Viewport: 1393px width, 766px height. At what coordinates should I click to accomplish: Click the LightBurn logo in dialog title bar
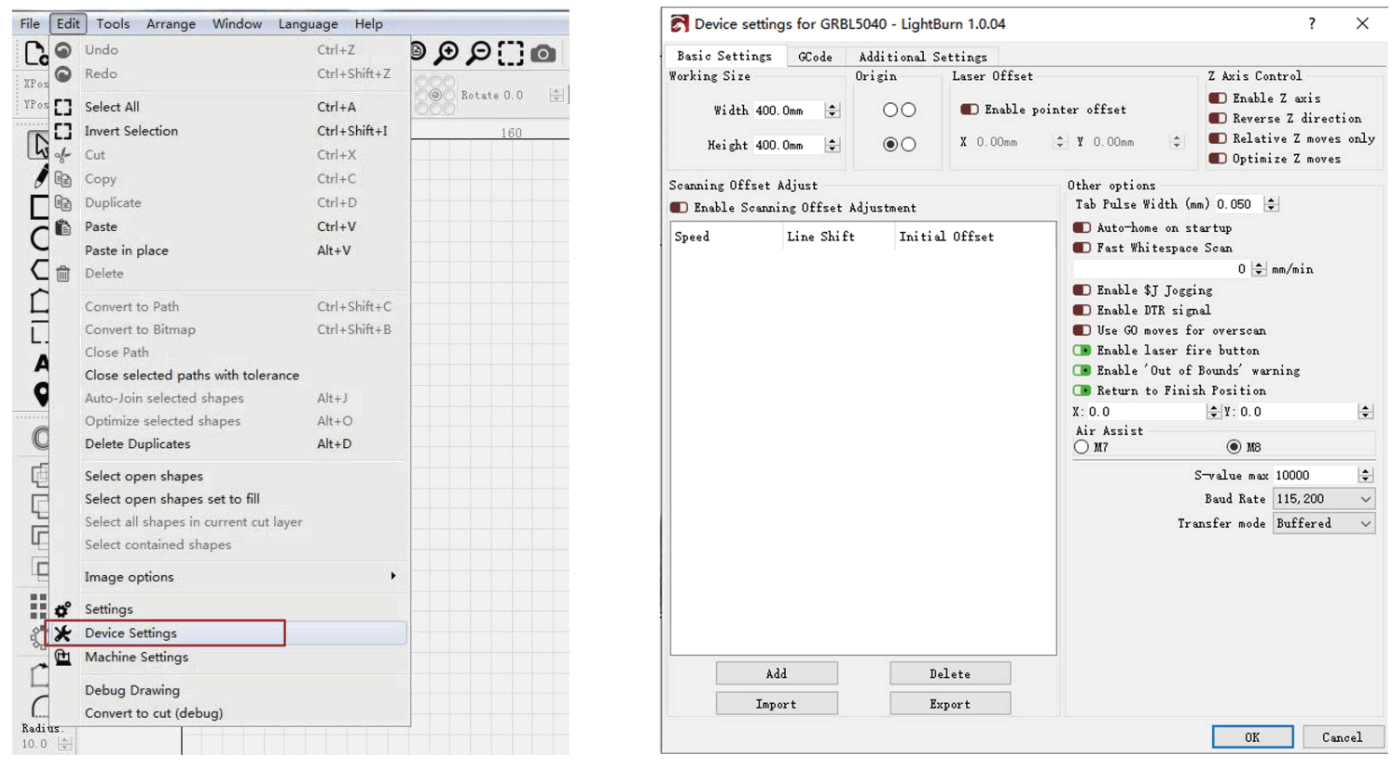680,24
